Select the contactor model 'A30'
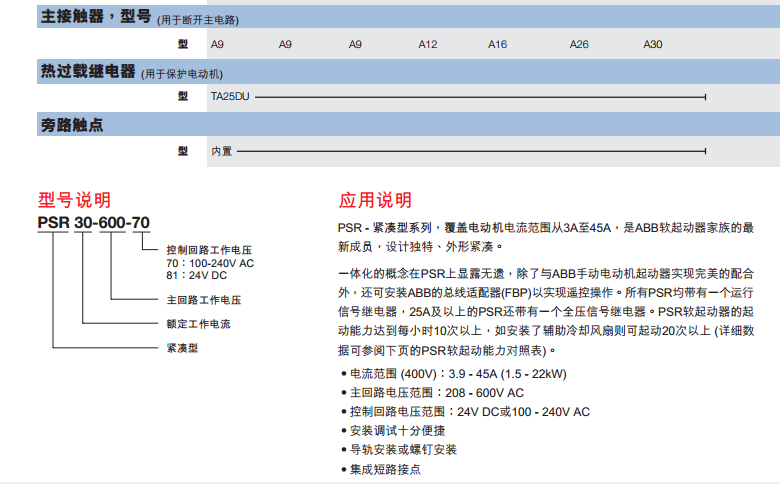 click(x=653, y=44)
